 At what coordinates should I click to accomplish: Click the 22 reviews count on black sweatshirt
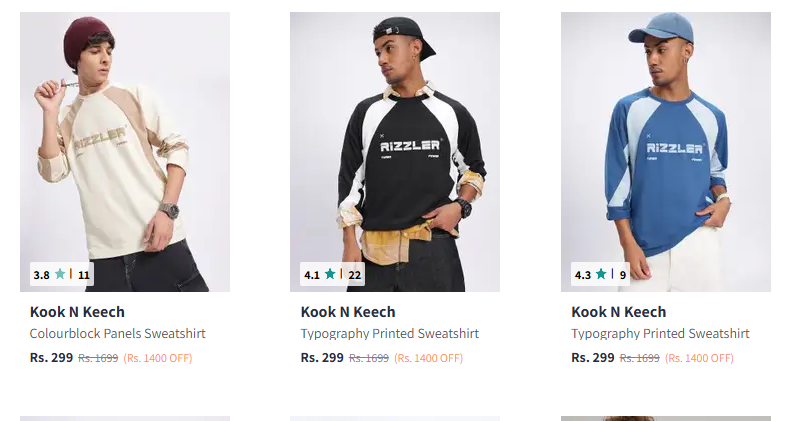tap(355, 275)
